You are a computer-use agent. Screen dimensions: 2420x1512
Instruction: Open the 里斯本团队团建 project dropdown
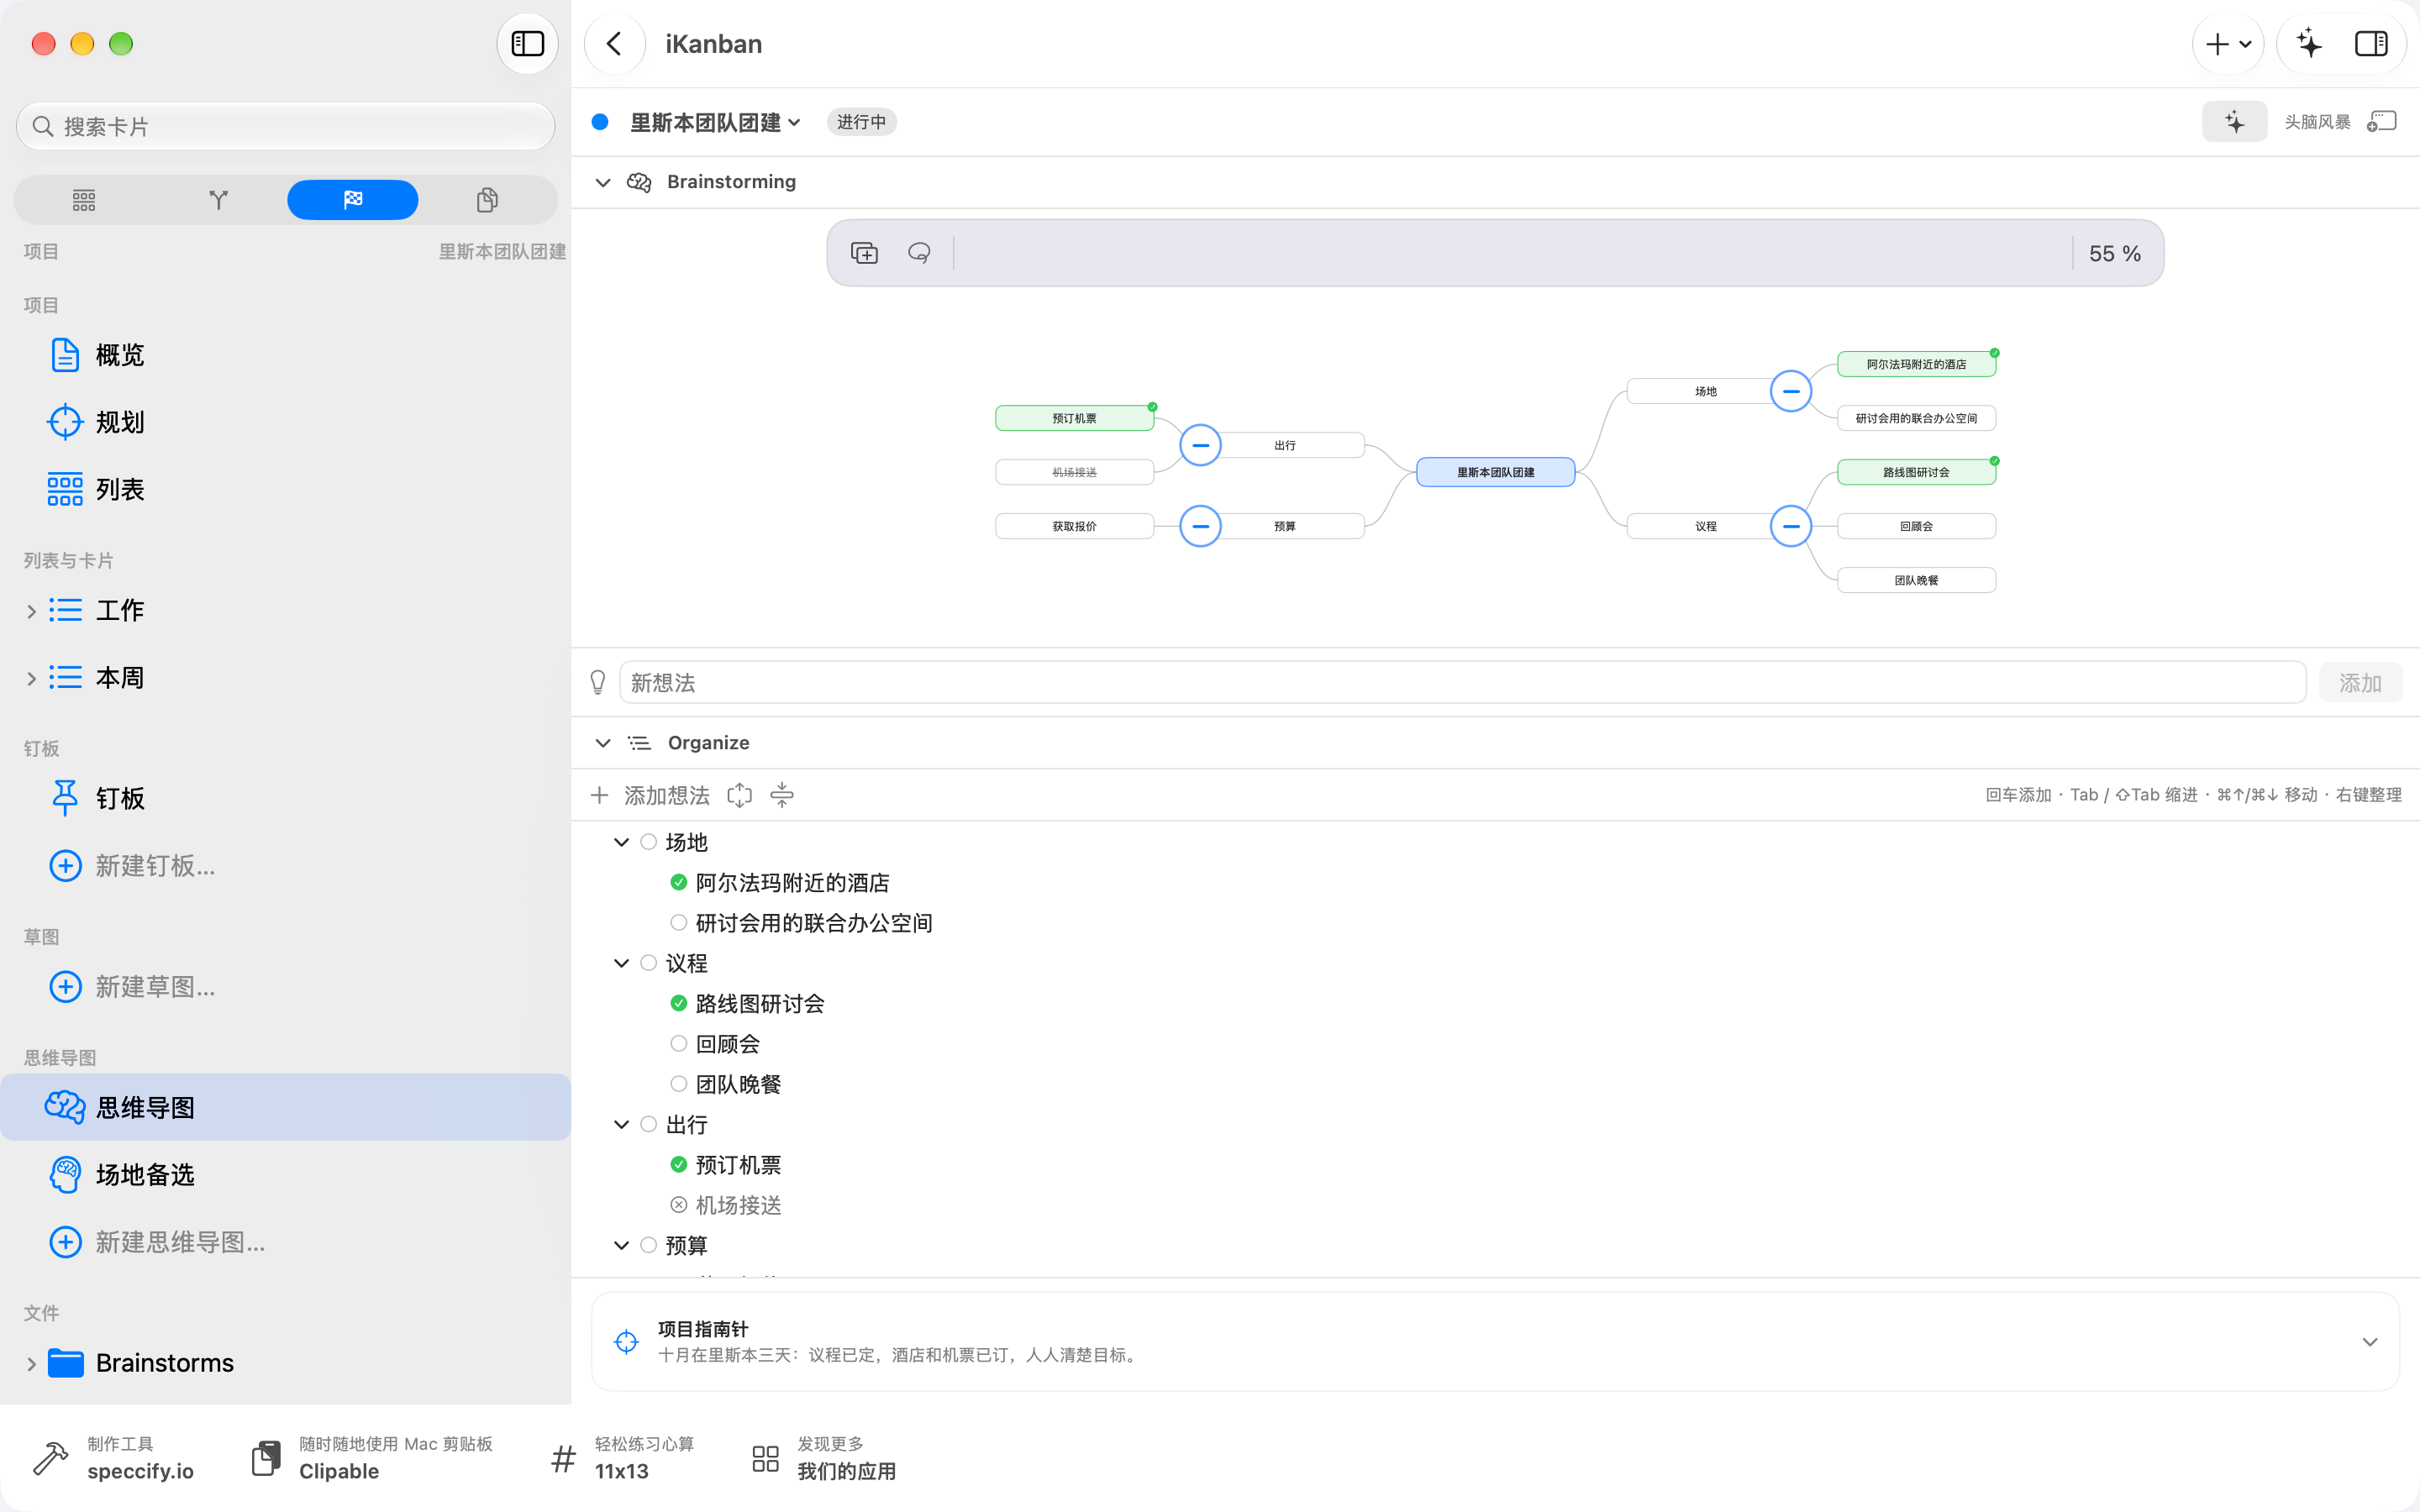(x=715, y=122)
